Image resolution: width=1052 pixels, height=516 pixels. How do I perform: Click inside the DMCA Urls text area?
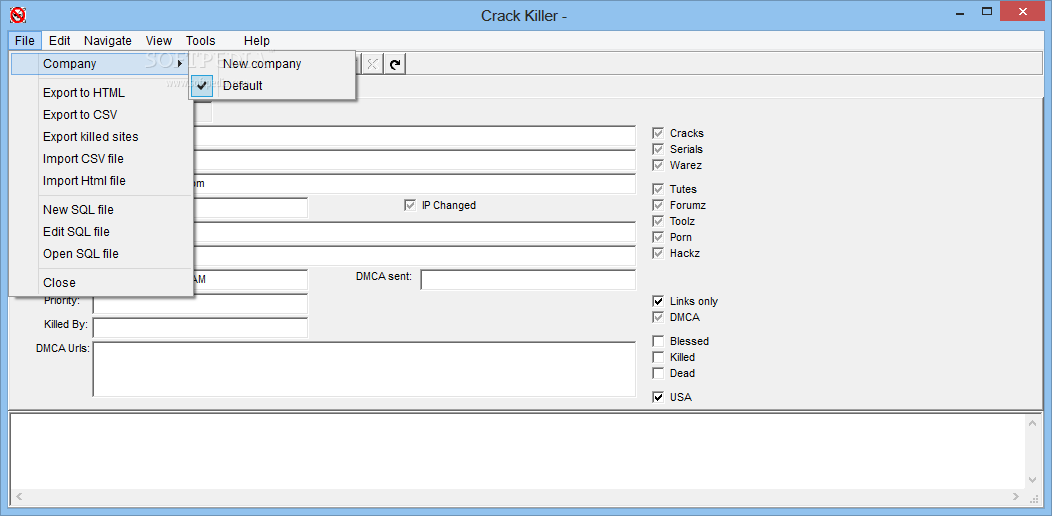[x=364, y=369]
